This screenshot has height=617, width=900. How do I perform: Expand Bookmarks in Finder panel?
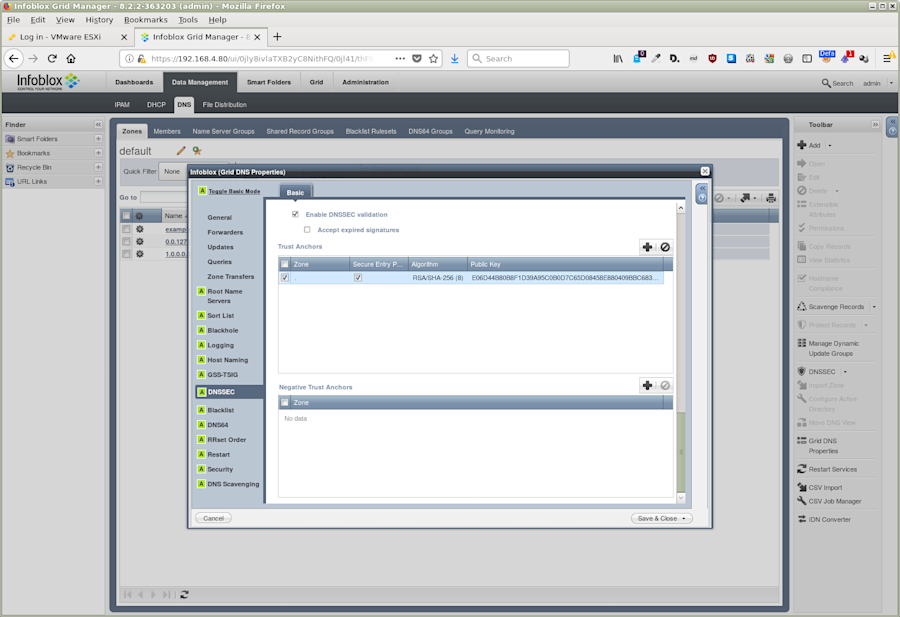[98, 153]
